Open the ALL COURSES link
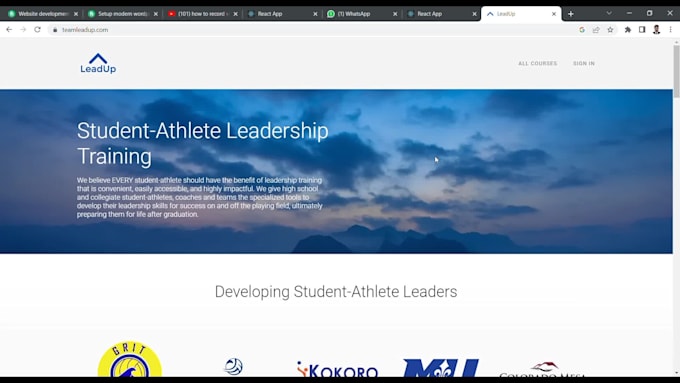 537,63
